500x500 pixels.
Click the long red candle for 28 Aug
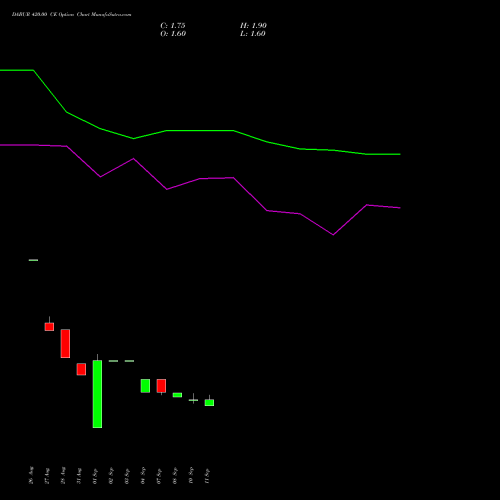tap(65, 344)
